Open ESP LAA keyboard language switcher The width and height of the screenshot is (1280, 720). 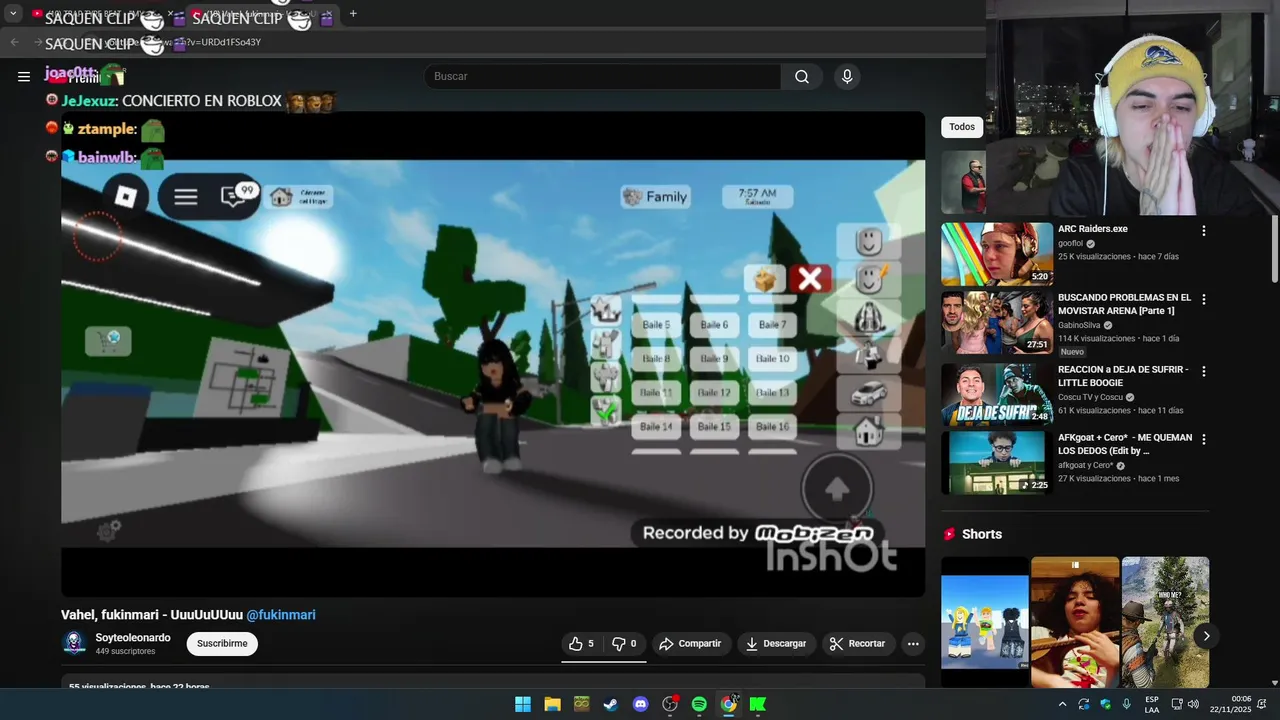[x=1152, y=704]
